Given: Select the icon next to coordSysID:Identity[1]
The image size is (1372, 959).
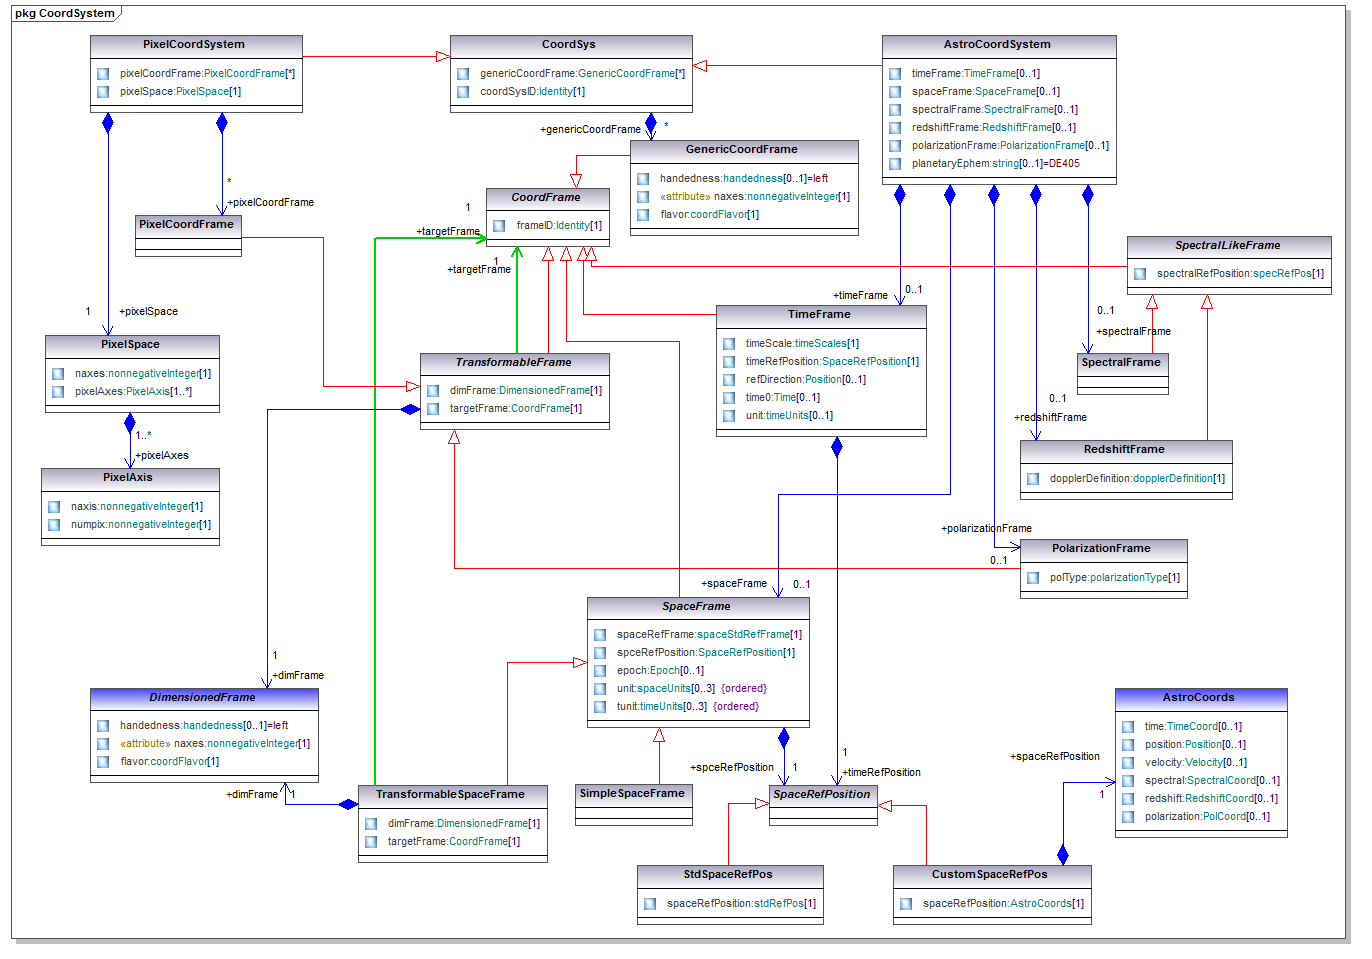Looking at the screenshot, I should (463, 92).
